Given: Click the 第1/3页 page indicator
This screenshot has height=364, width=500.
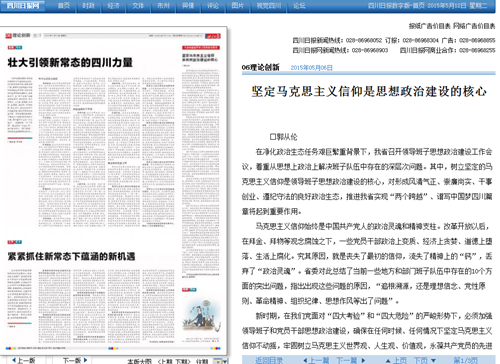Looking at the screenshot, I should [466, 360].
